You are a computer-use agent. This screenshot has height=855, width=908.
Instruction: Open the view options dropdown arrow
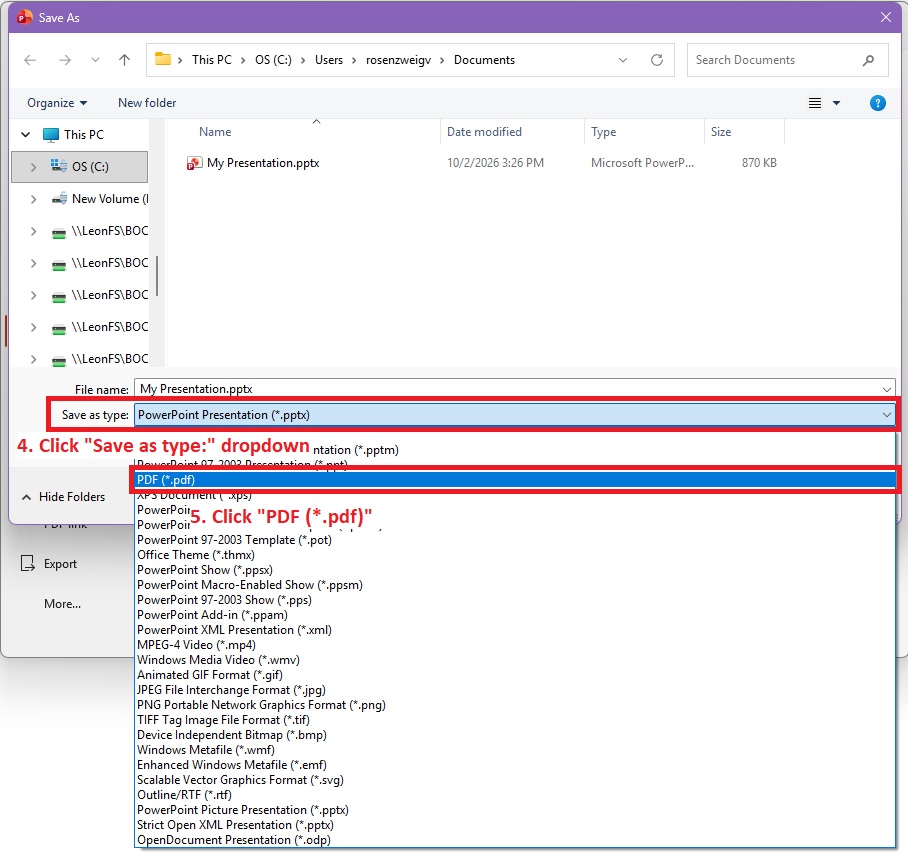[836, 103]
